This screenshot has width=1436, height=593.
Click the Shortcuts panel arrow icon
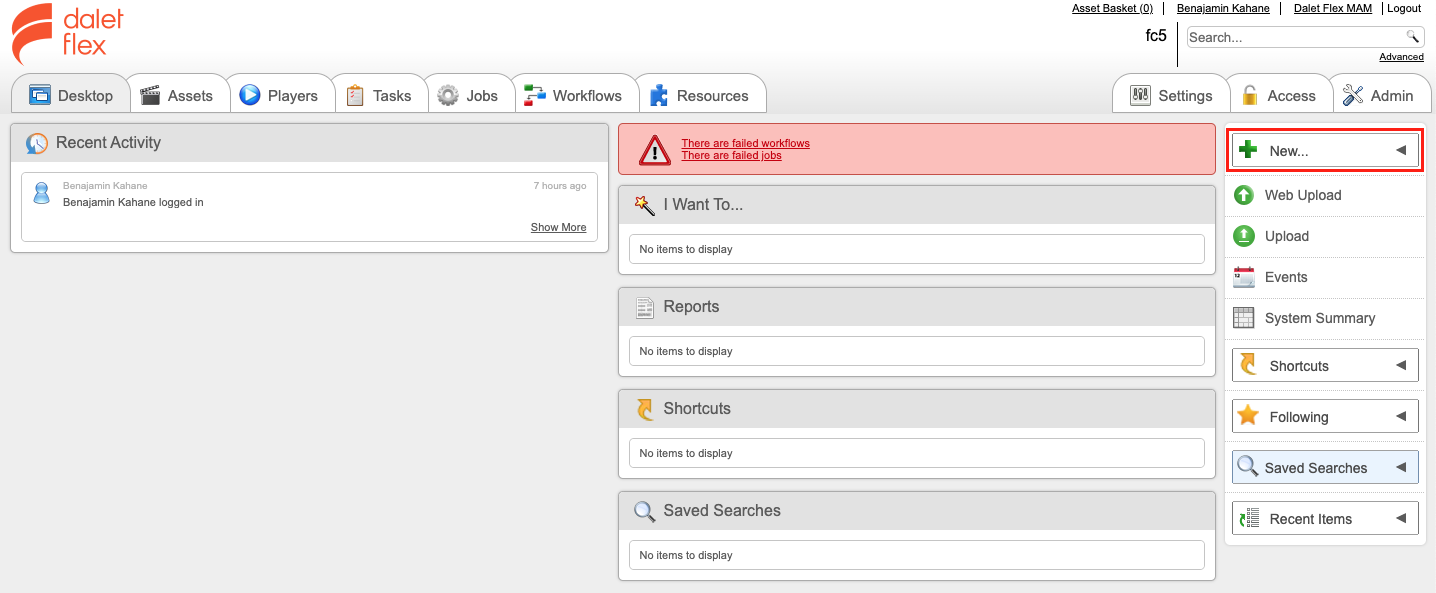tap(645, 409)
